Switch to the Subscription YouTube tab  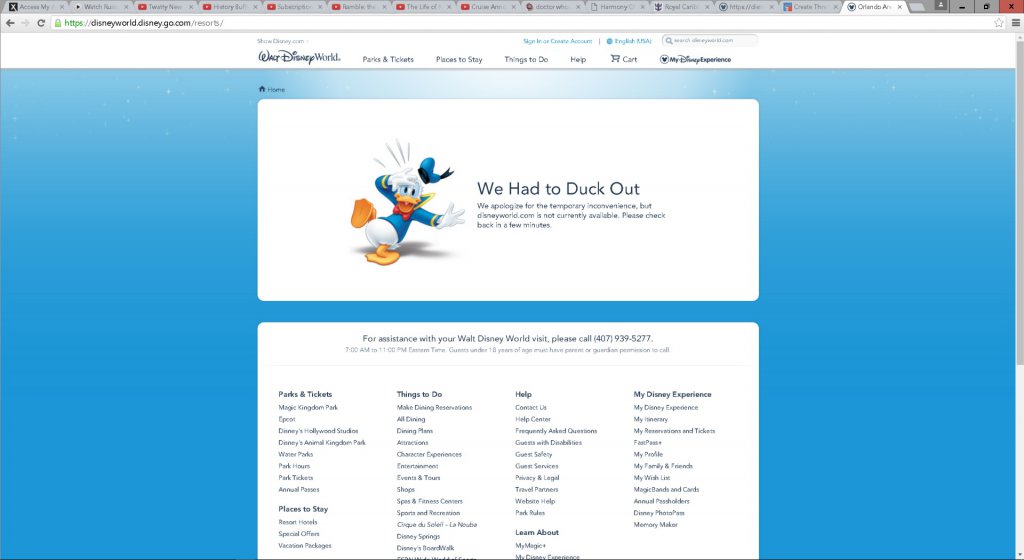293,7
